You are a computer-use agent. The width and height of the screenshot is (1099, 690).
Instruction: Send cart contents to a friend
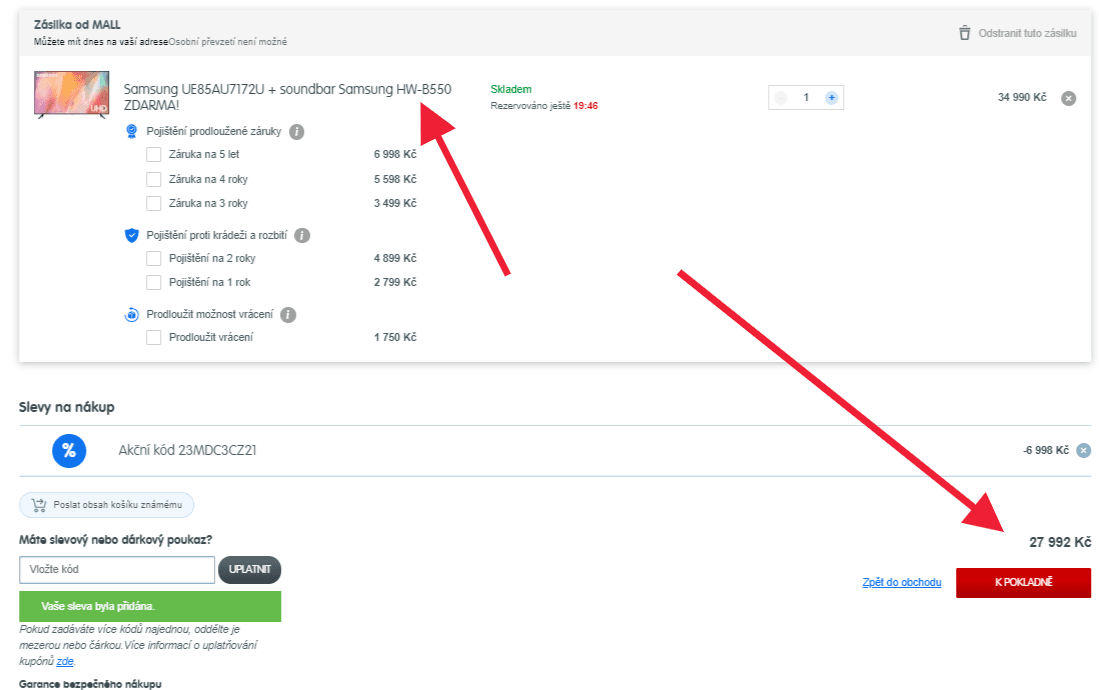point(107,505)
